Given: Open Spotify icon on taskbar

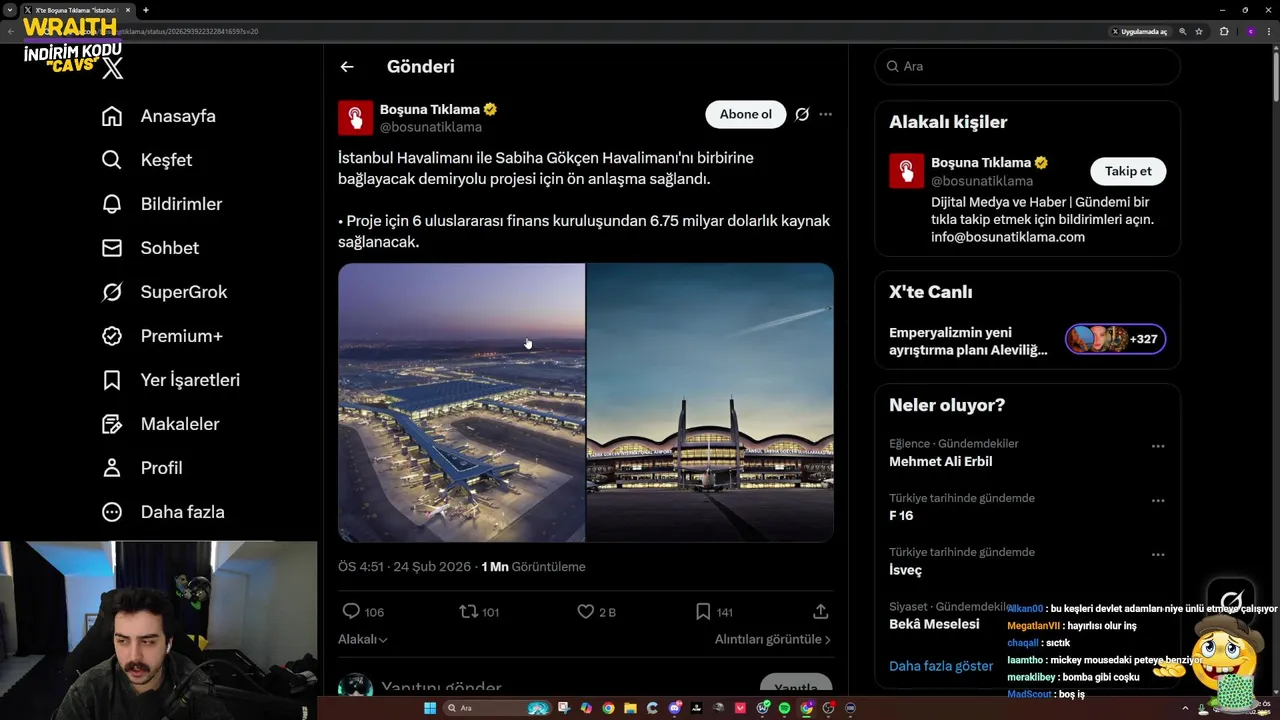Looking at the screenshot, I should coord(784,708).
